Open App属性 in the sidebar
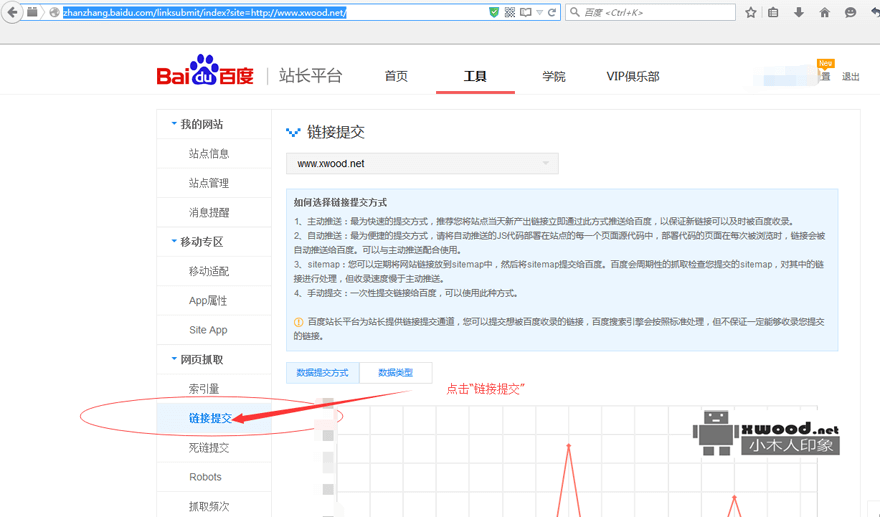Screen dimensions: 880x517 pos(208,301)
